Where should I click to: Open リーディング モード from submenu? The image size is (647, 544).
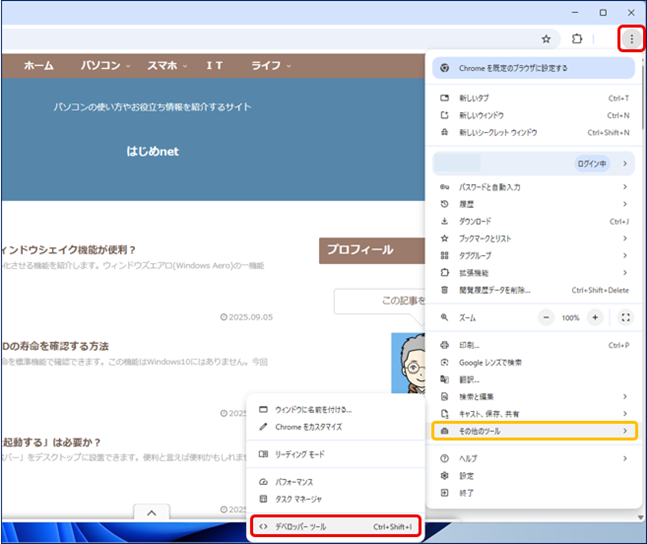coord(336,454)
